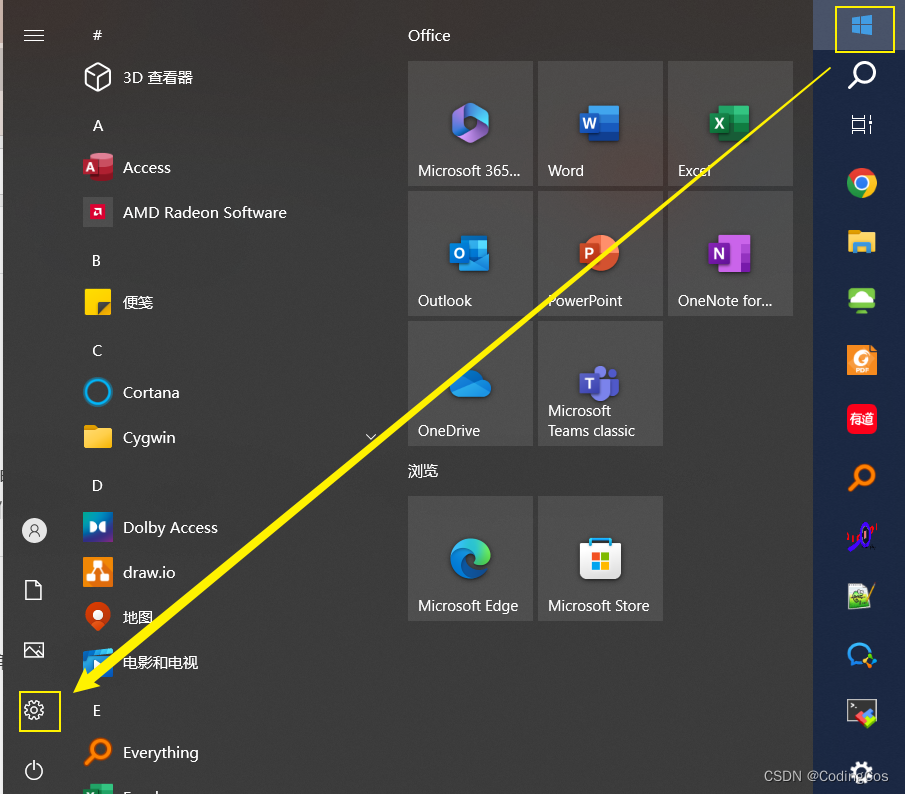This screenshot has width=905, height=794.
Task: Open the Microsoft Teams classic tile
Action: [600, 383]
